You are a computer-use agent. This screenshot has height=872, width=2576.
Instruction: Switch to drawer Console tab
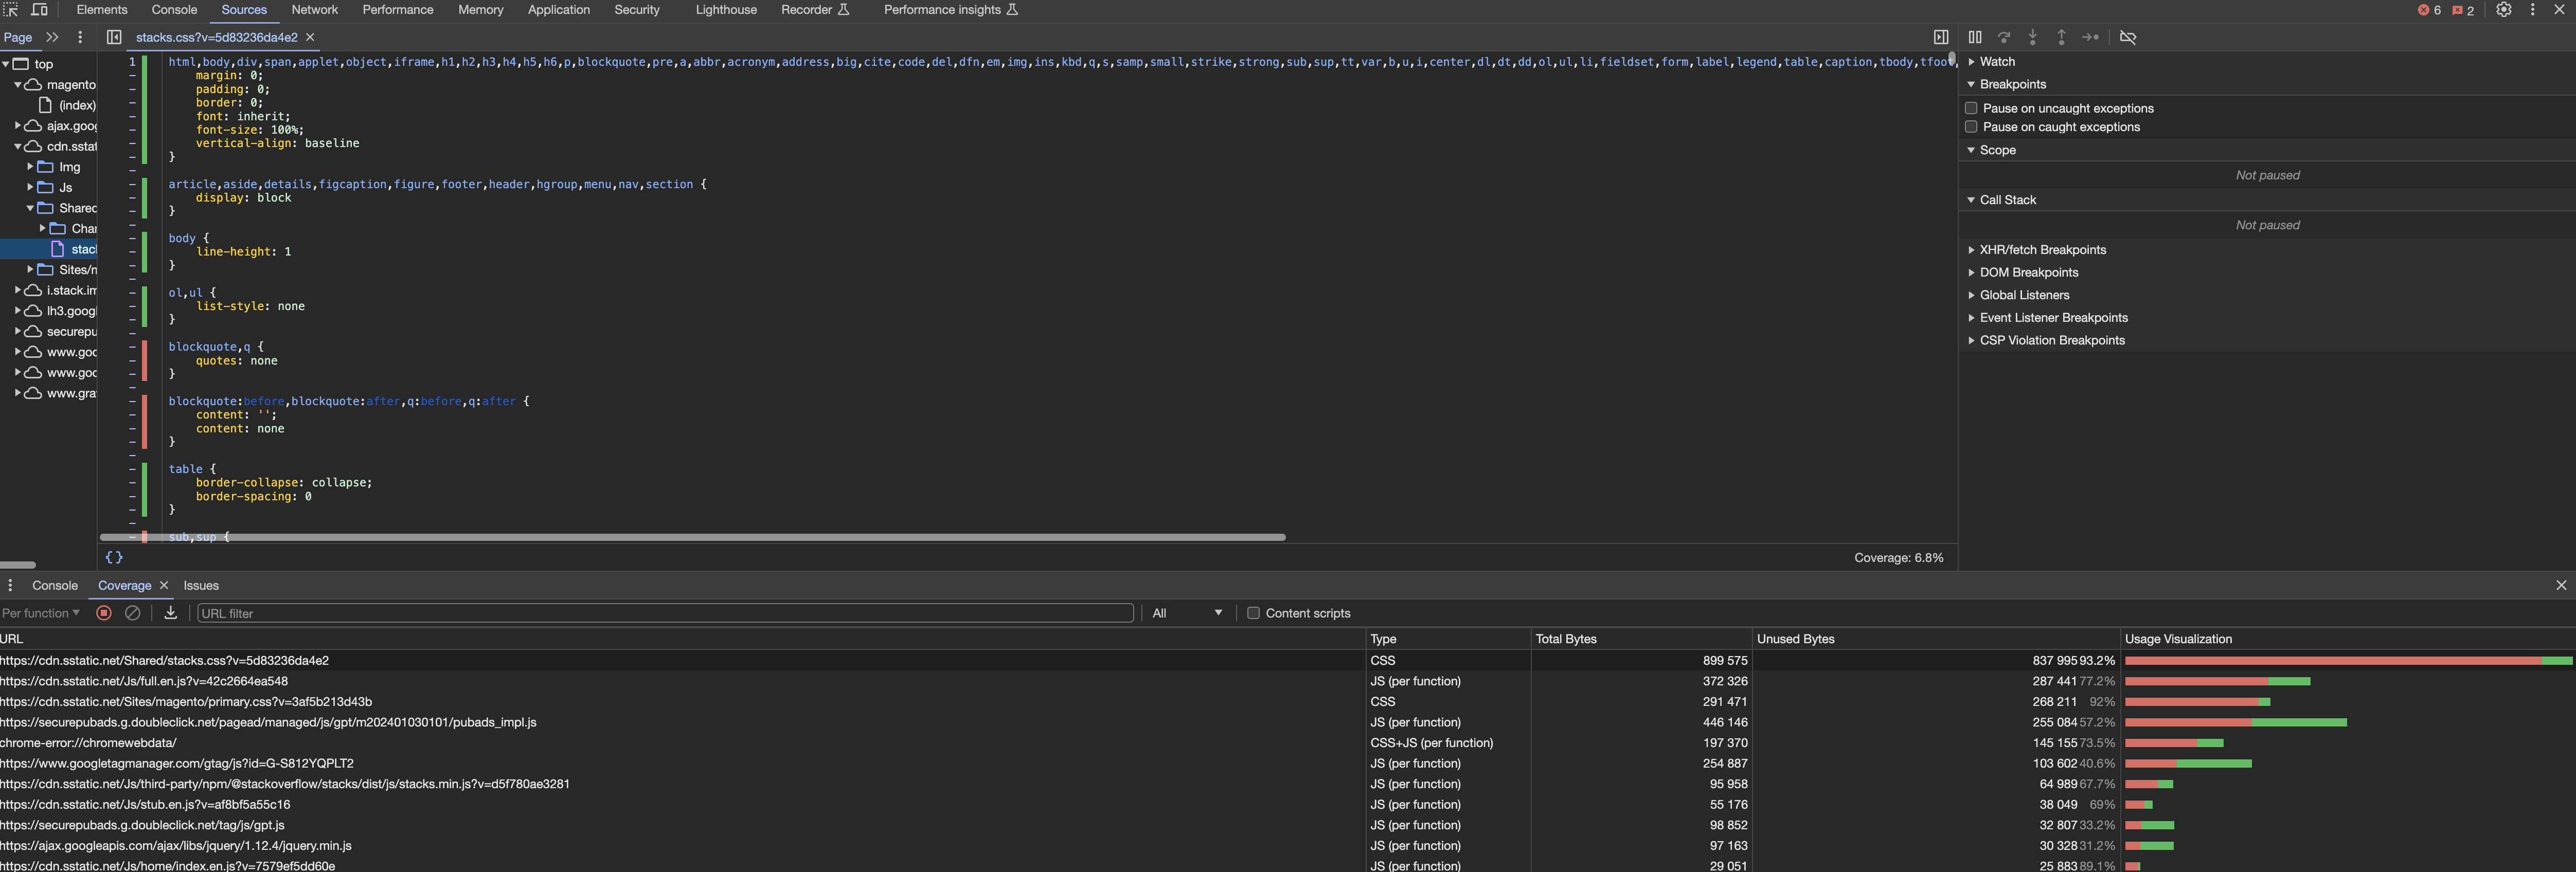(x=55, y=585)
